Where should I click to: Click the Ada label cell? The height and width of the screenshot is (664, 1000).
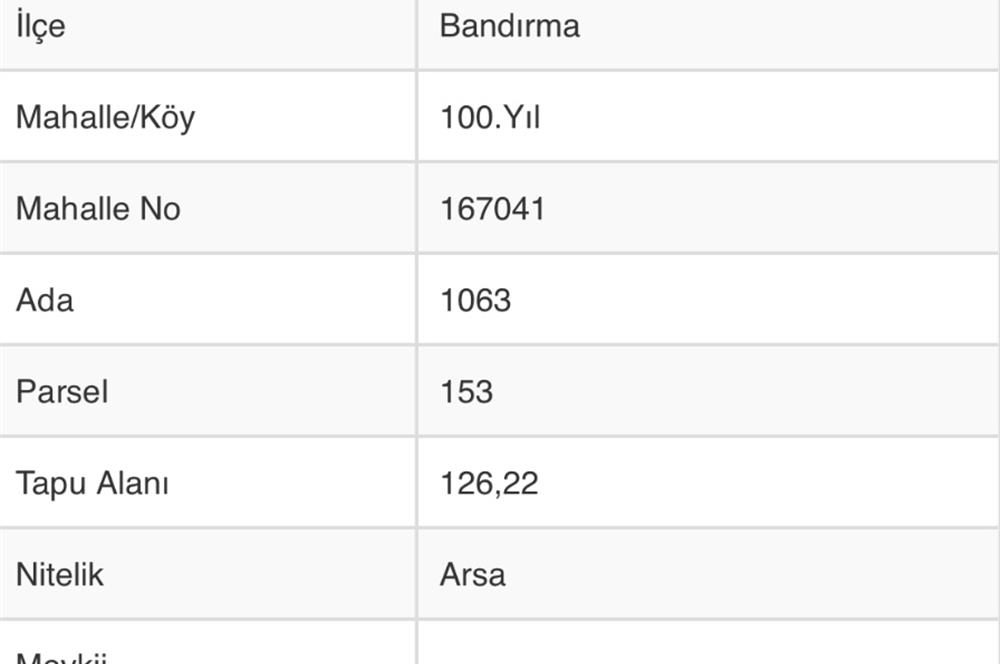click(x=208, y=300)
